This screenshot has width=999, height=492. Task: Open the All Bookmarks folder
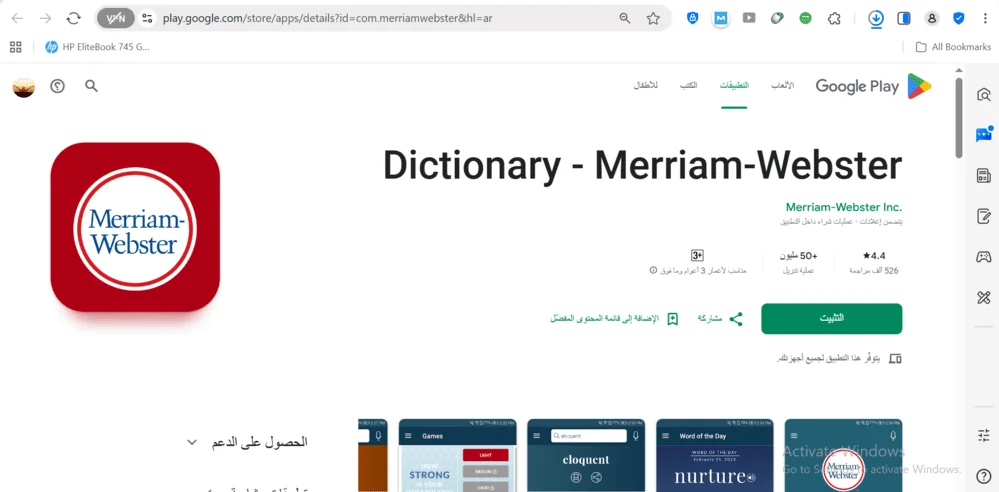pos(953,47)
